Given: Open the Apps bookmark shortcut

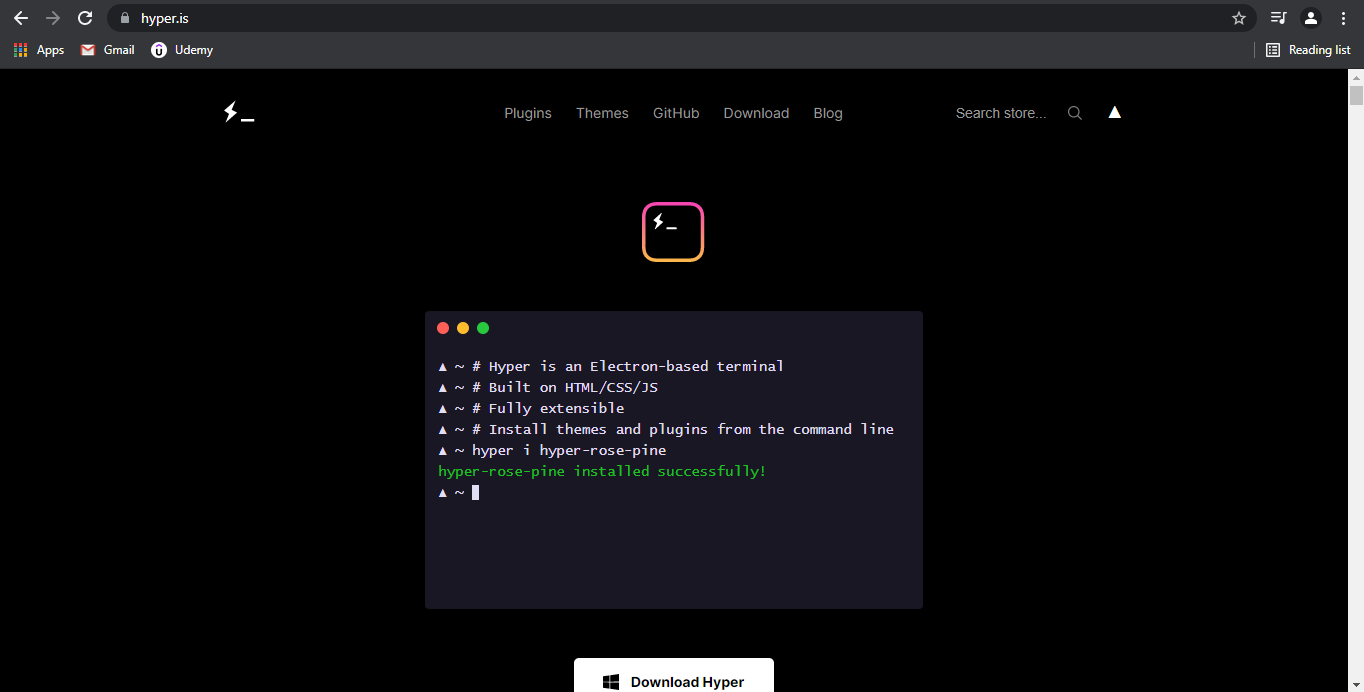Looking at the screenshot, I should click(39, 50).
